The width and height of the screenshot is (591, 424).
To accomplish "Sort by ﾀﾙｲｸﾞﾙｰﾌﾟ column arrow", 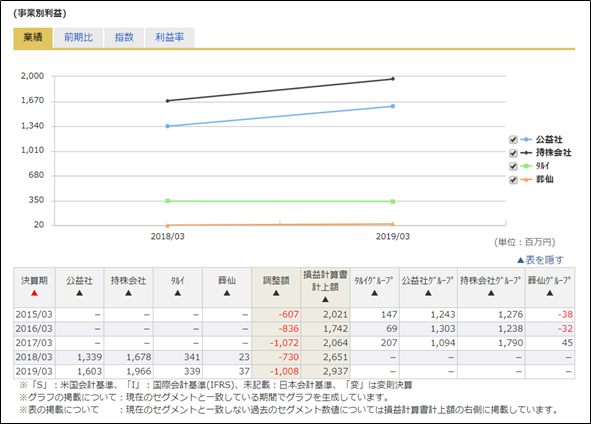I will (374, 293).
